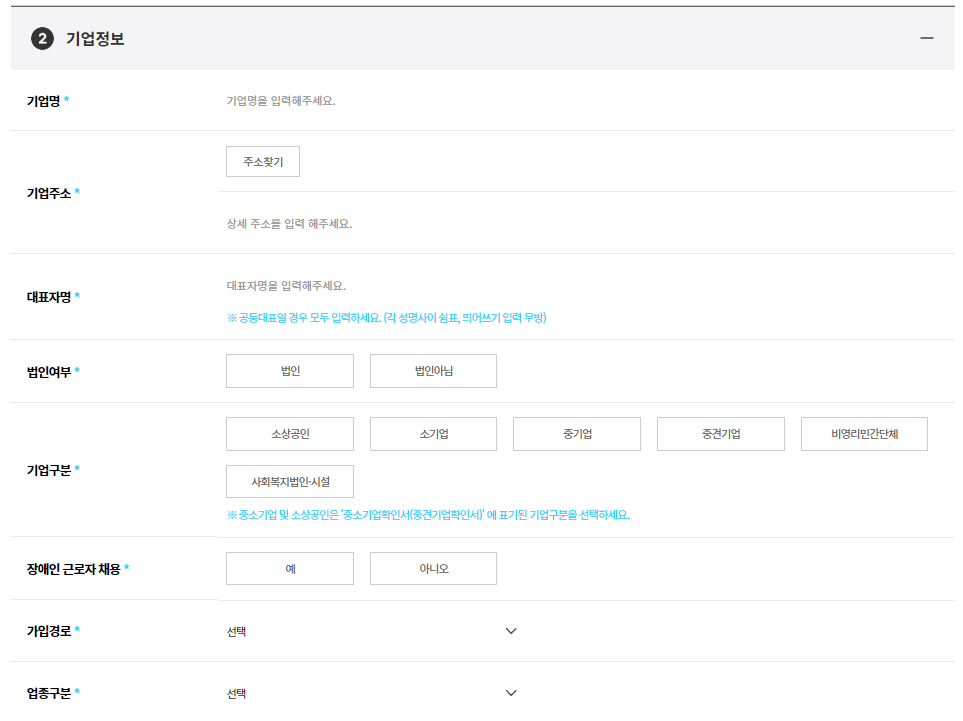Select 중기업 company classification
The height and width of the screenshot is (721, 963).
coord(577,433)
